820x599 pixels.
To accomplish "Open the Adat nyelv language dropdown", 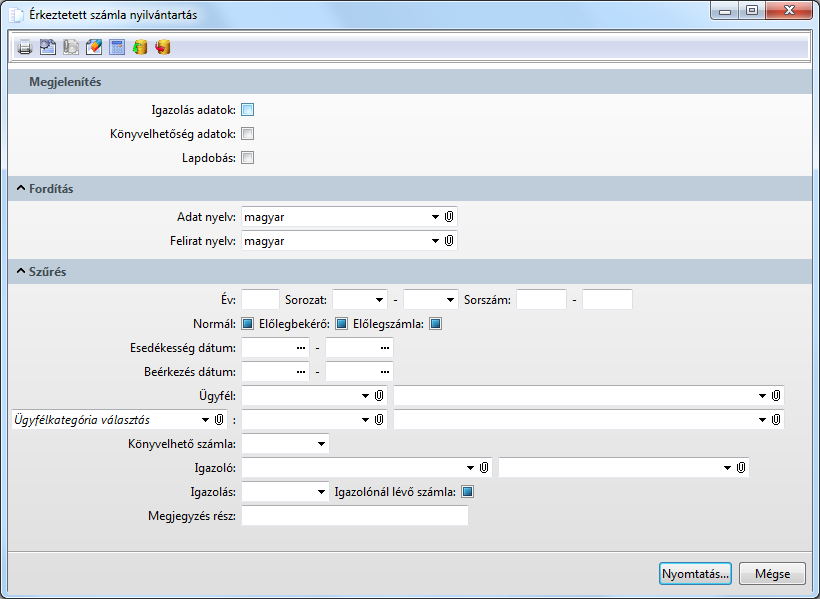I will pyautogui.click(x=435, y=216).
